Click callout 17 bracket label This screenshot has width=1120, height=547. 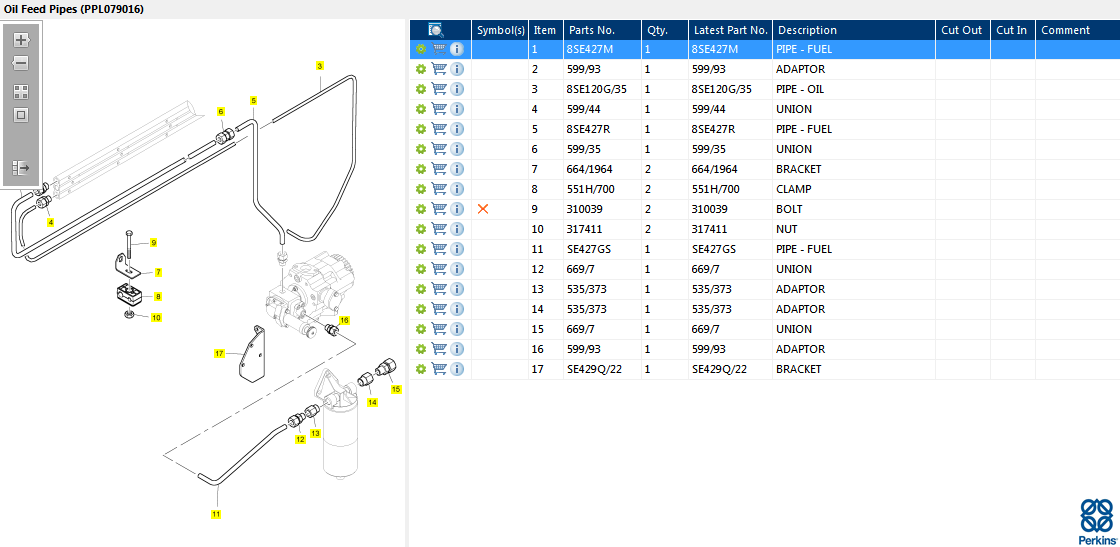point(220,353)
